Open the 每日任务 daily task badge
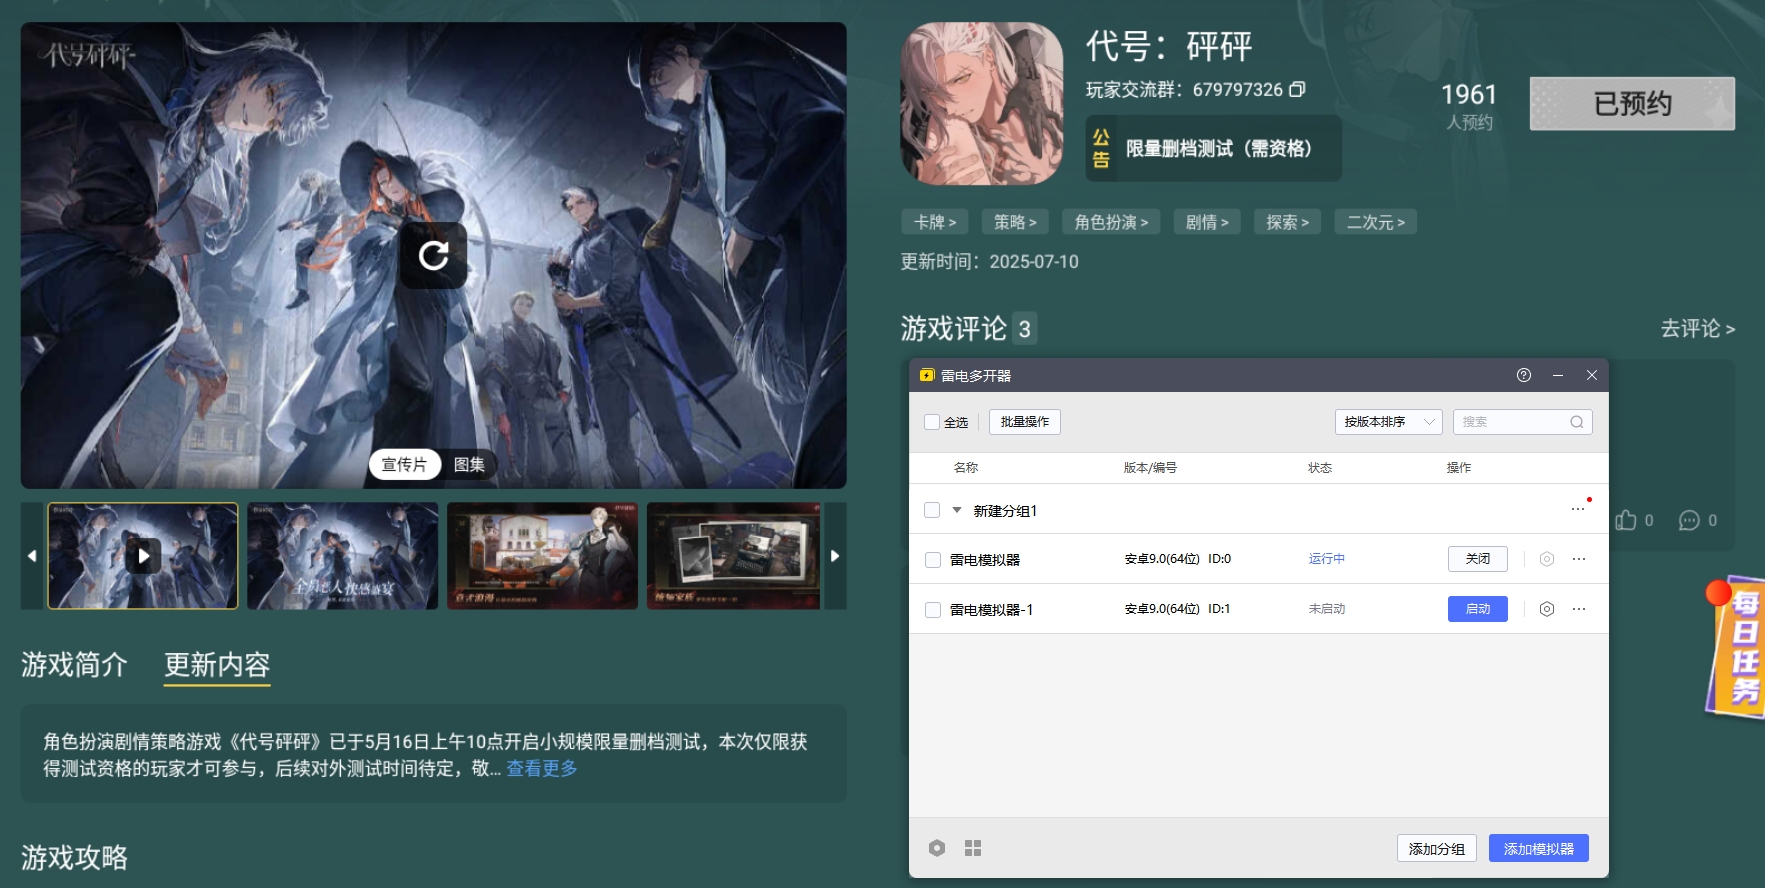This screenshot has width=1765, height=888. [x=1737, y=645]
